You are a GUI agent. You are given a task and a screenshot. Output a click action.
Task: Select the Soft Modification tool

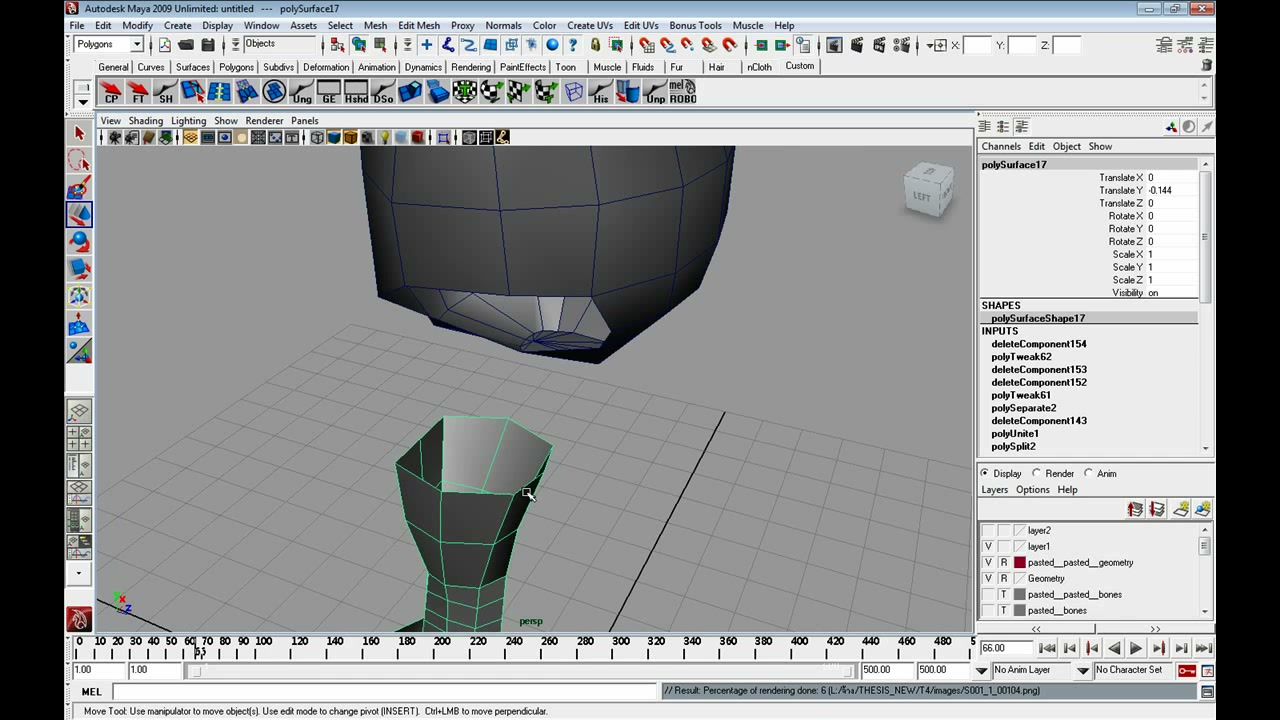coord(80,324)
